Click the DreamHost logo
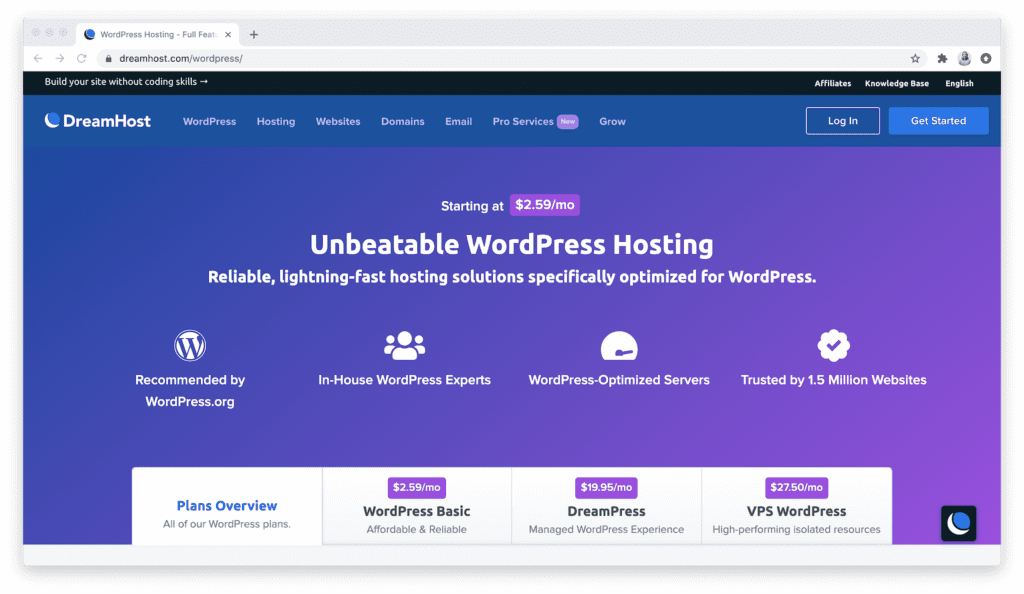The image size is (1024, 594). [x=97, y=121]
